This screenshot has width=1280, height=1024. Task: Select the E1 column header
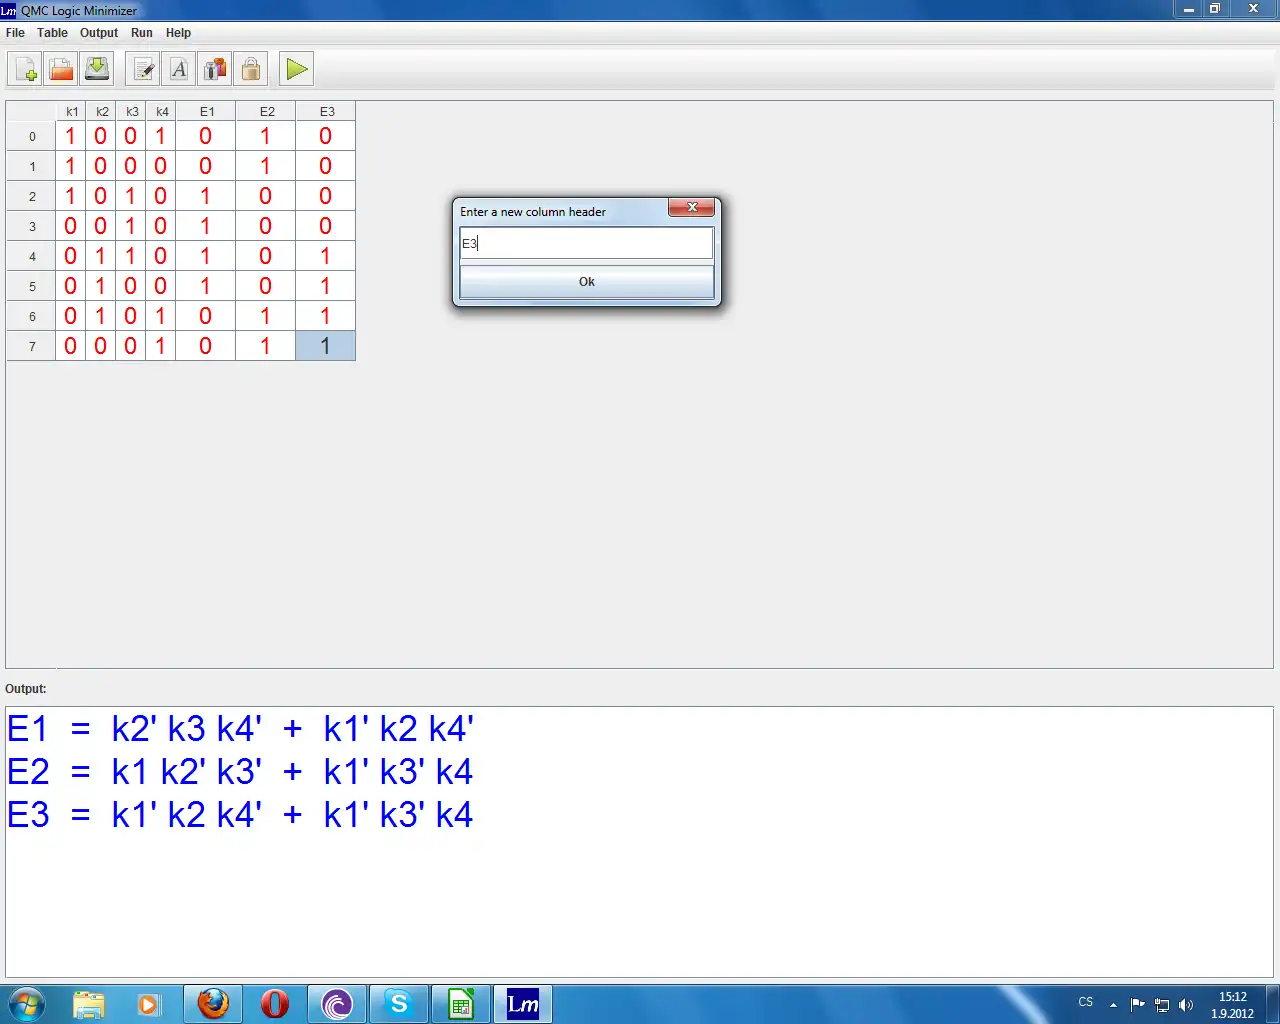click(206, 111)
